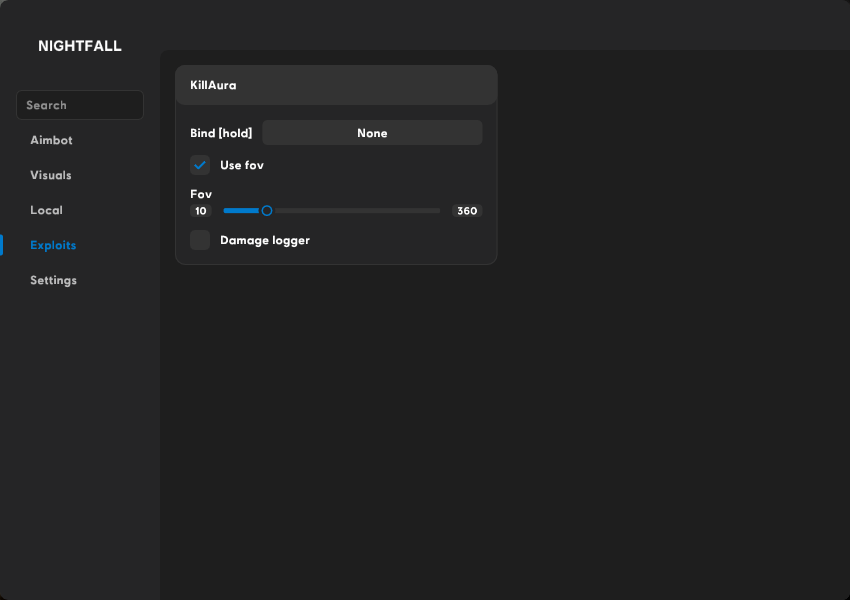Click the NIGHTFALL title logo

point(80,46)
